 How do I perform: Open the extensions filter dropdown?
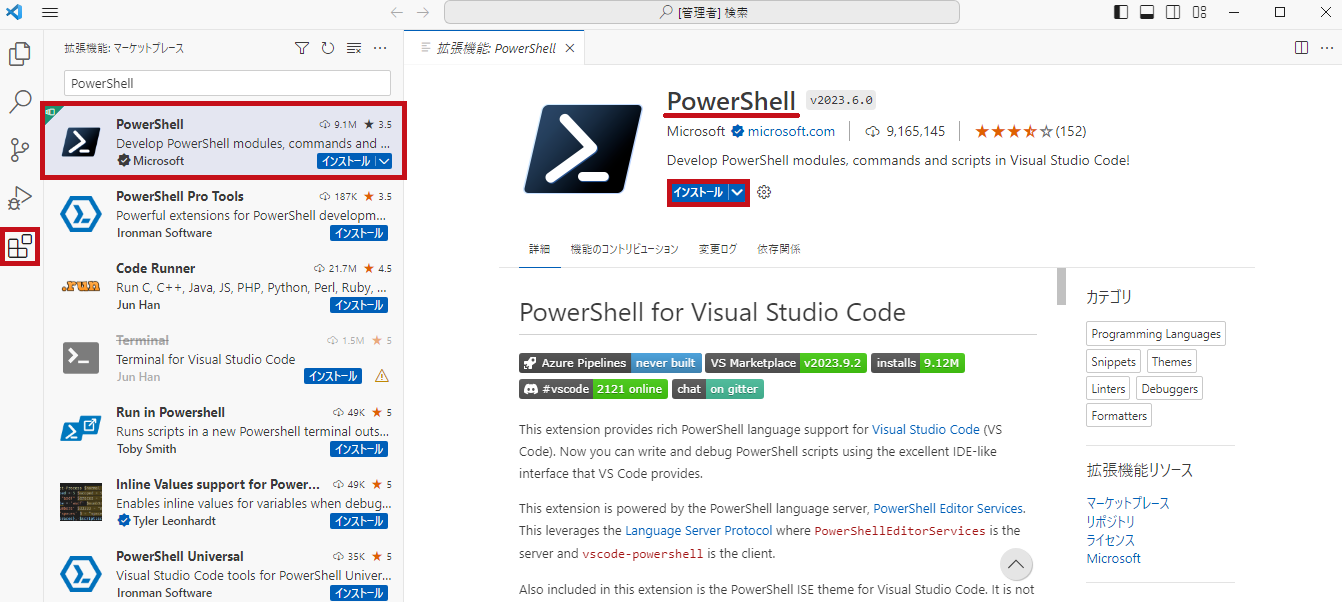(x=302, y=48)
